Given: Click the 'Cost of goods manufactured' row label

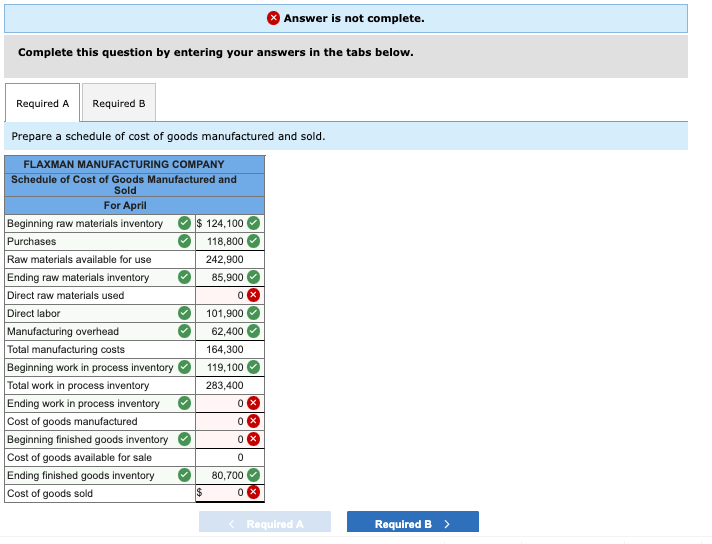Looking at the screenshot, I should [72, 421].
